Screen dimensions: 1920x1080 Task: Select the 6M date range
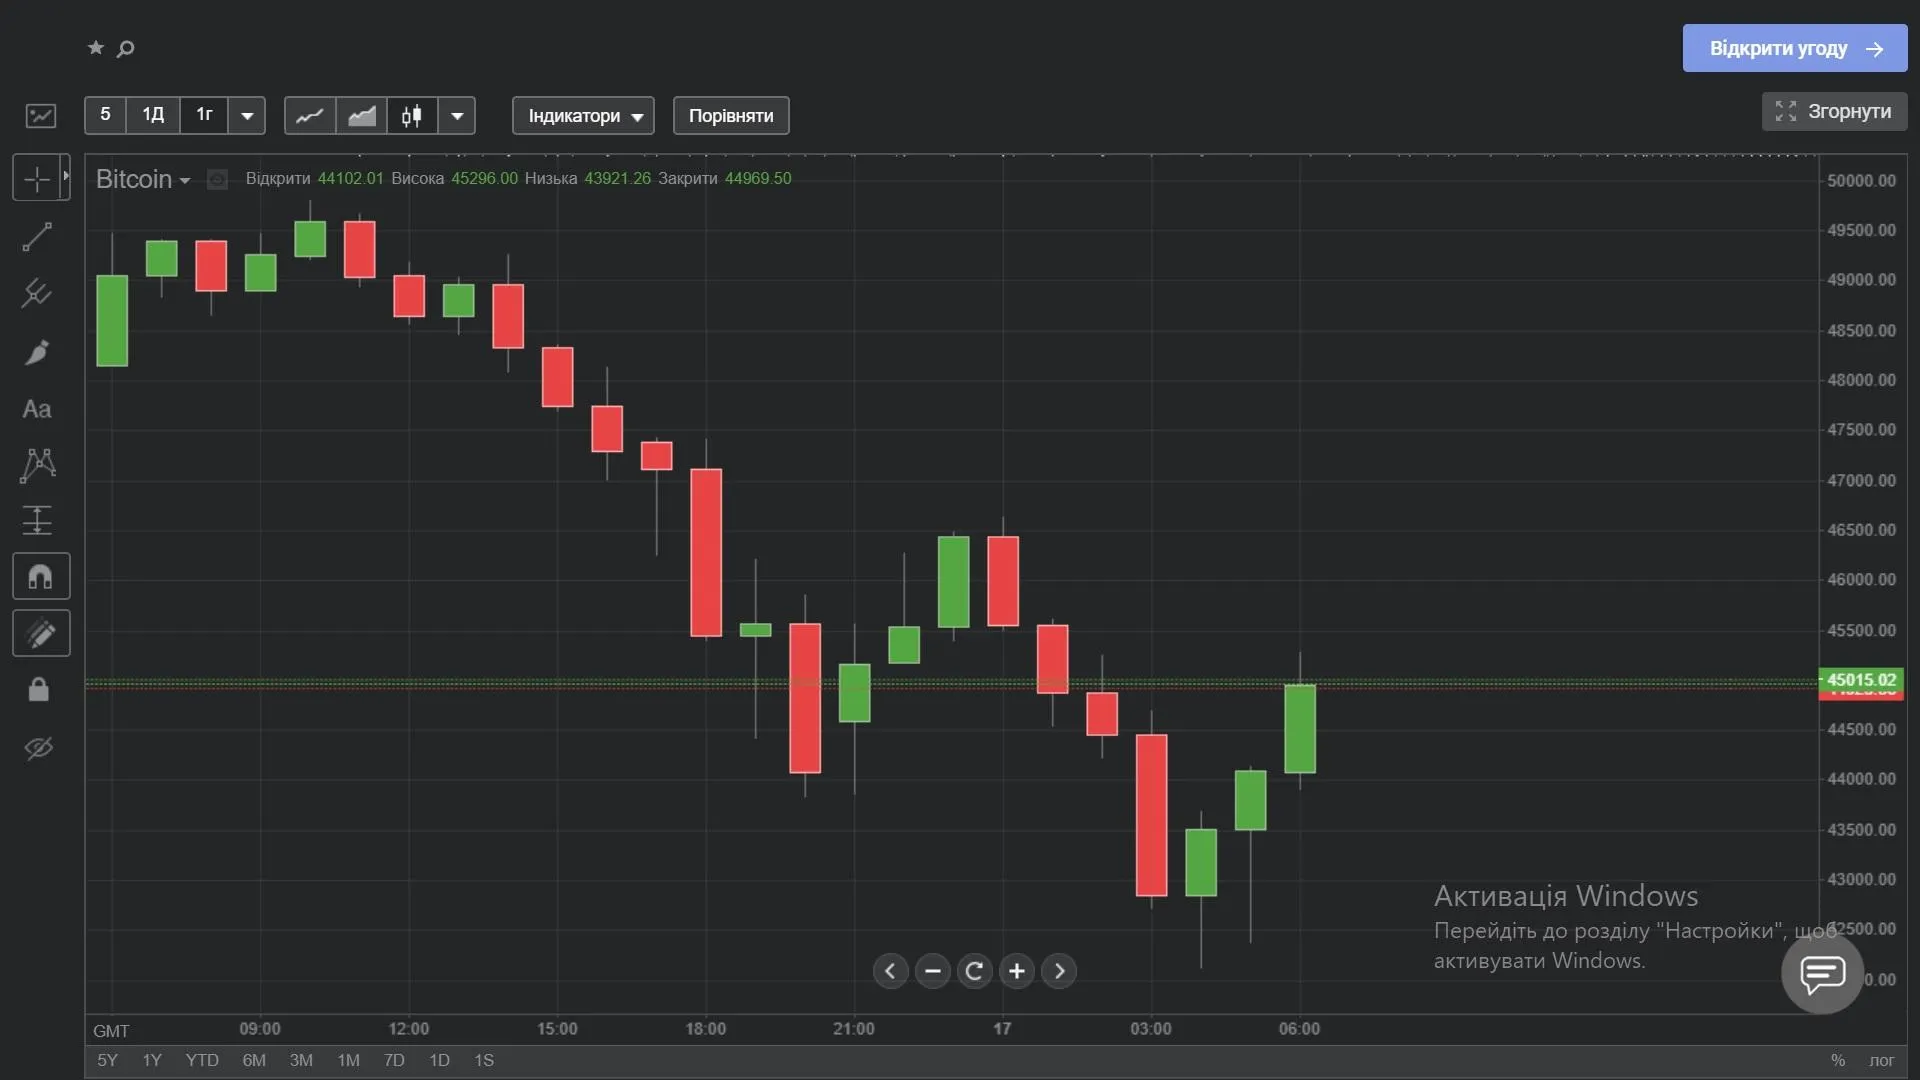[254, 1060]
